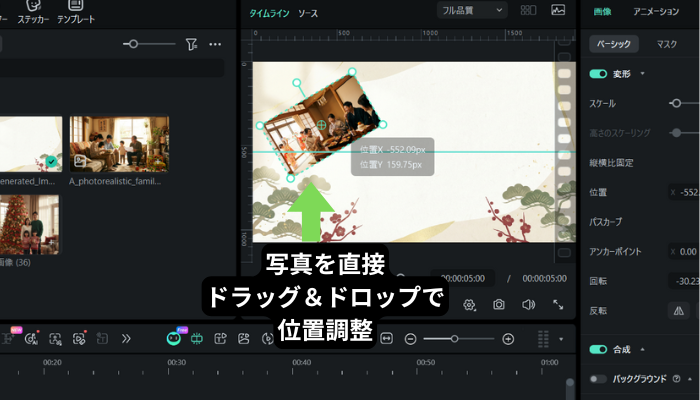Open the track layout grid icon
The image size is (700, 400).
[543, 339]
